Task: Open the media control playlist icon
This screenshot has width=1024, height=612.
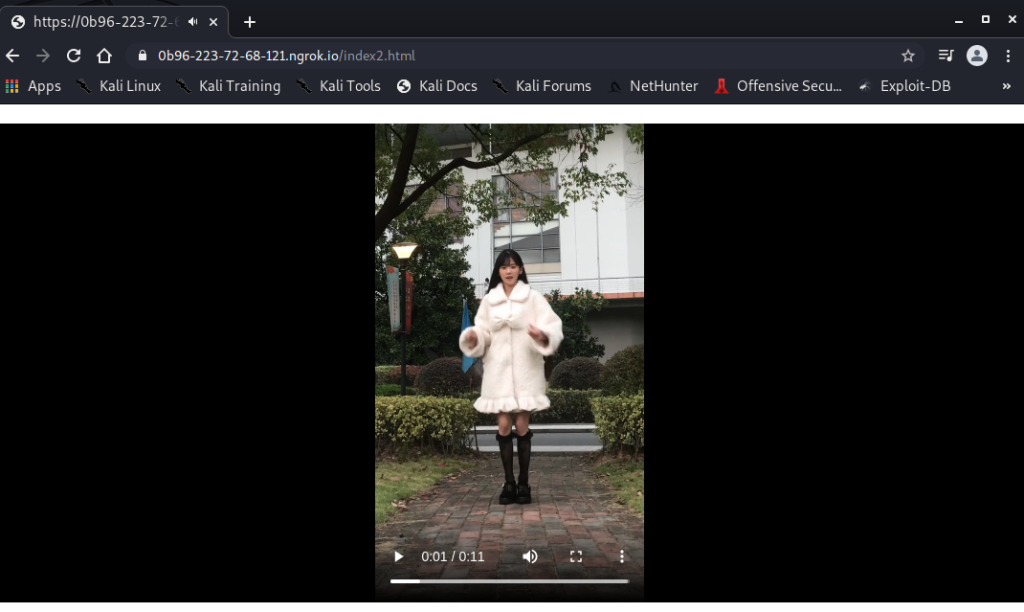Action: (x=946, y=56)
